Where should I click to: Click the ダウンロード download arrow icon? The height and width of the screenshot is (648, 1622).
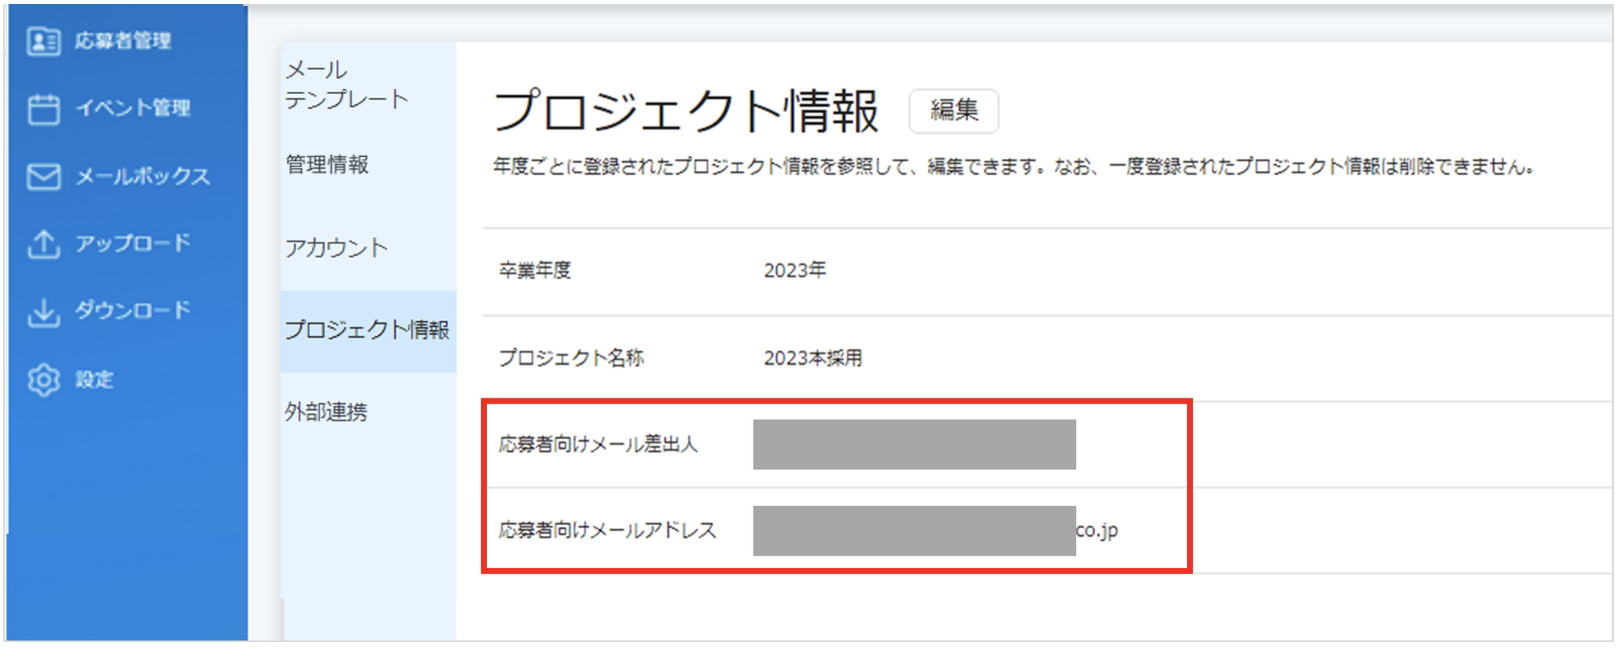[43, 311]
